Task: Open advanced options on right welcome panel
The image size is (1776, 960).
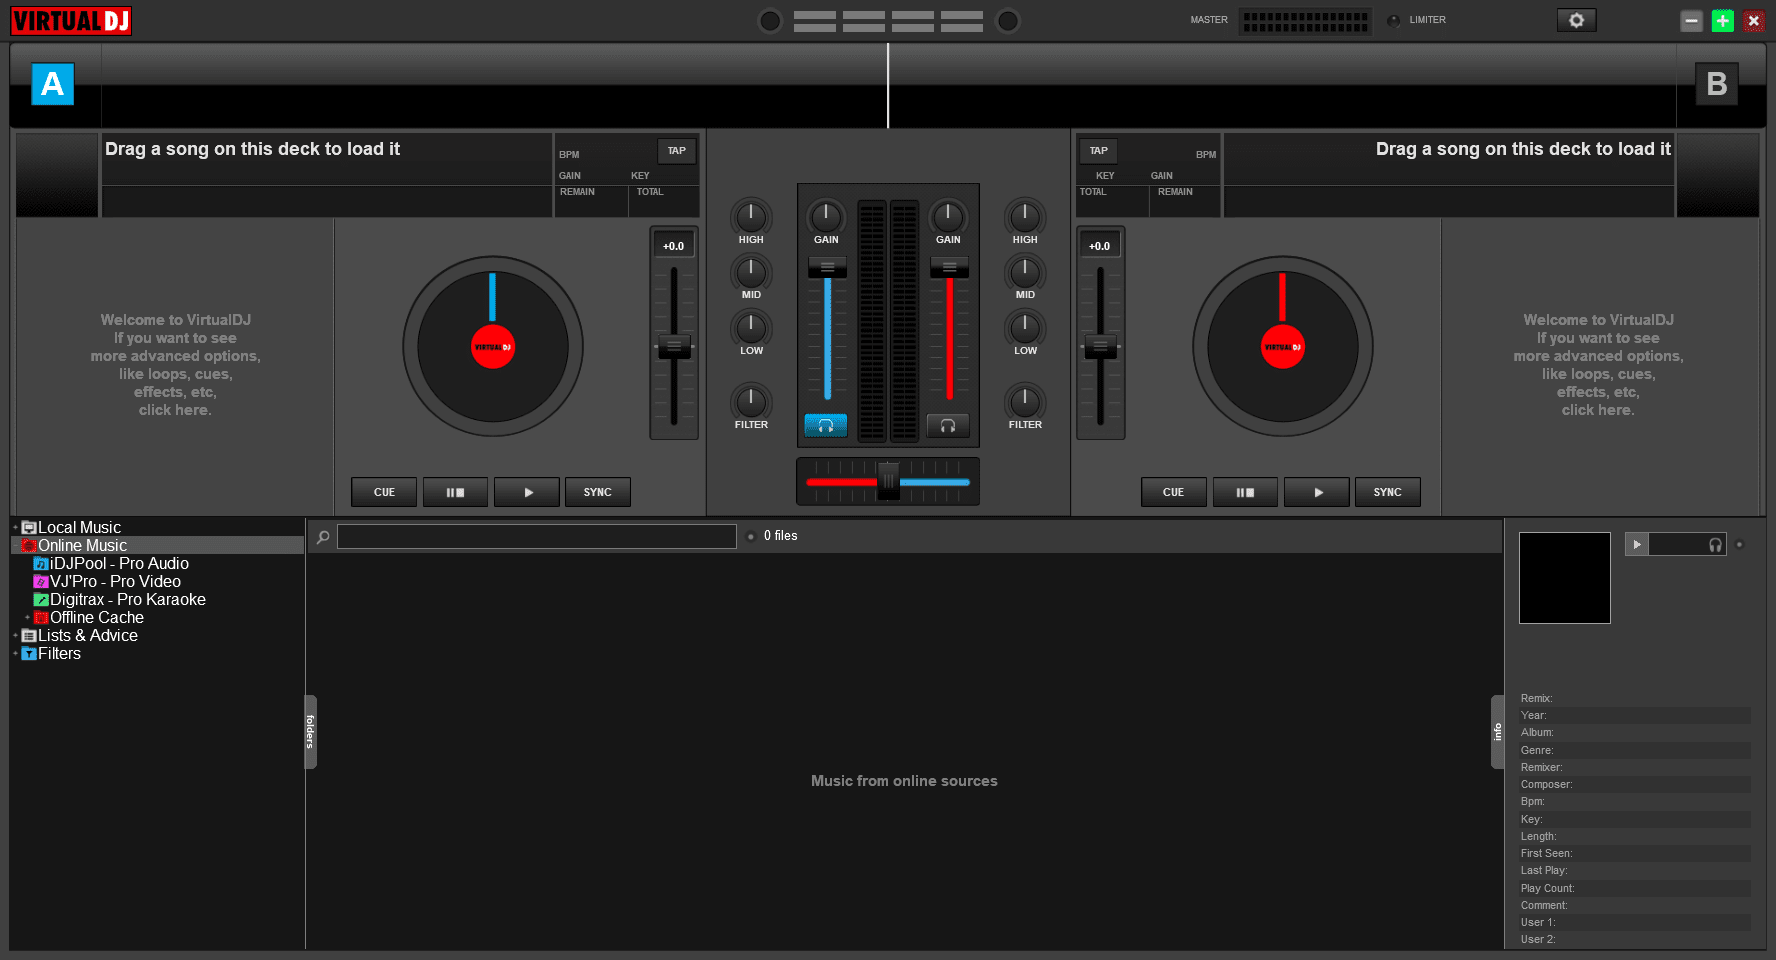Action: [x=1598, y=365]
